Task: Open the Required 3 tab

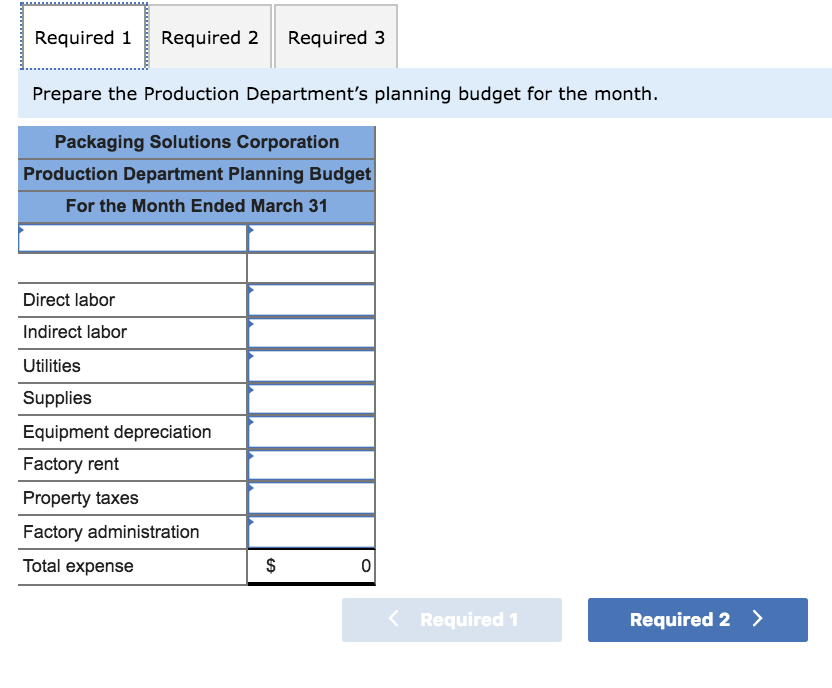Action: pyautogui.click(x=336, y=37)
